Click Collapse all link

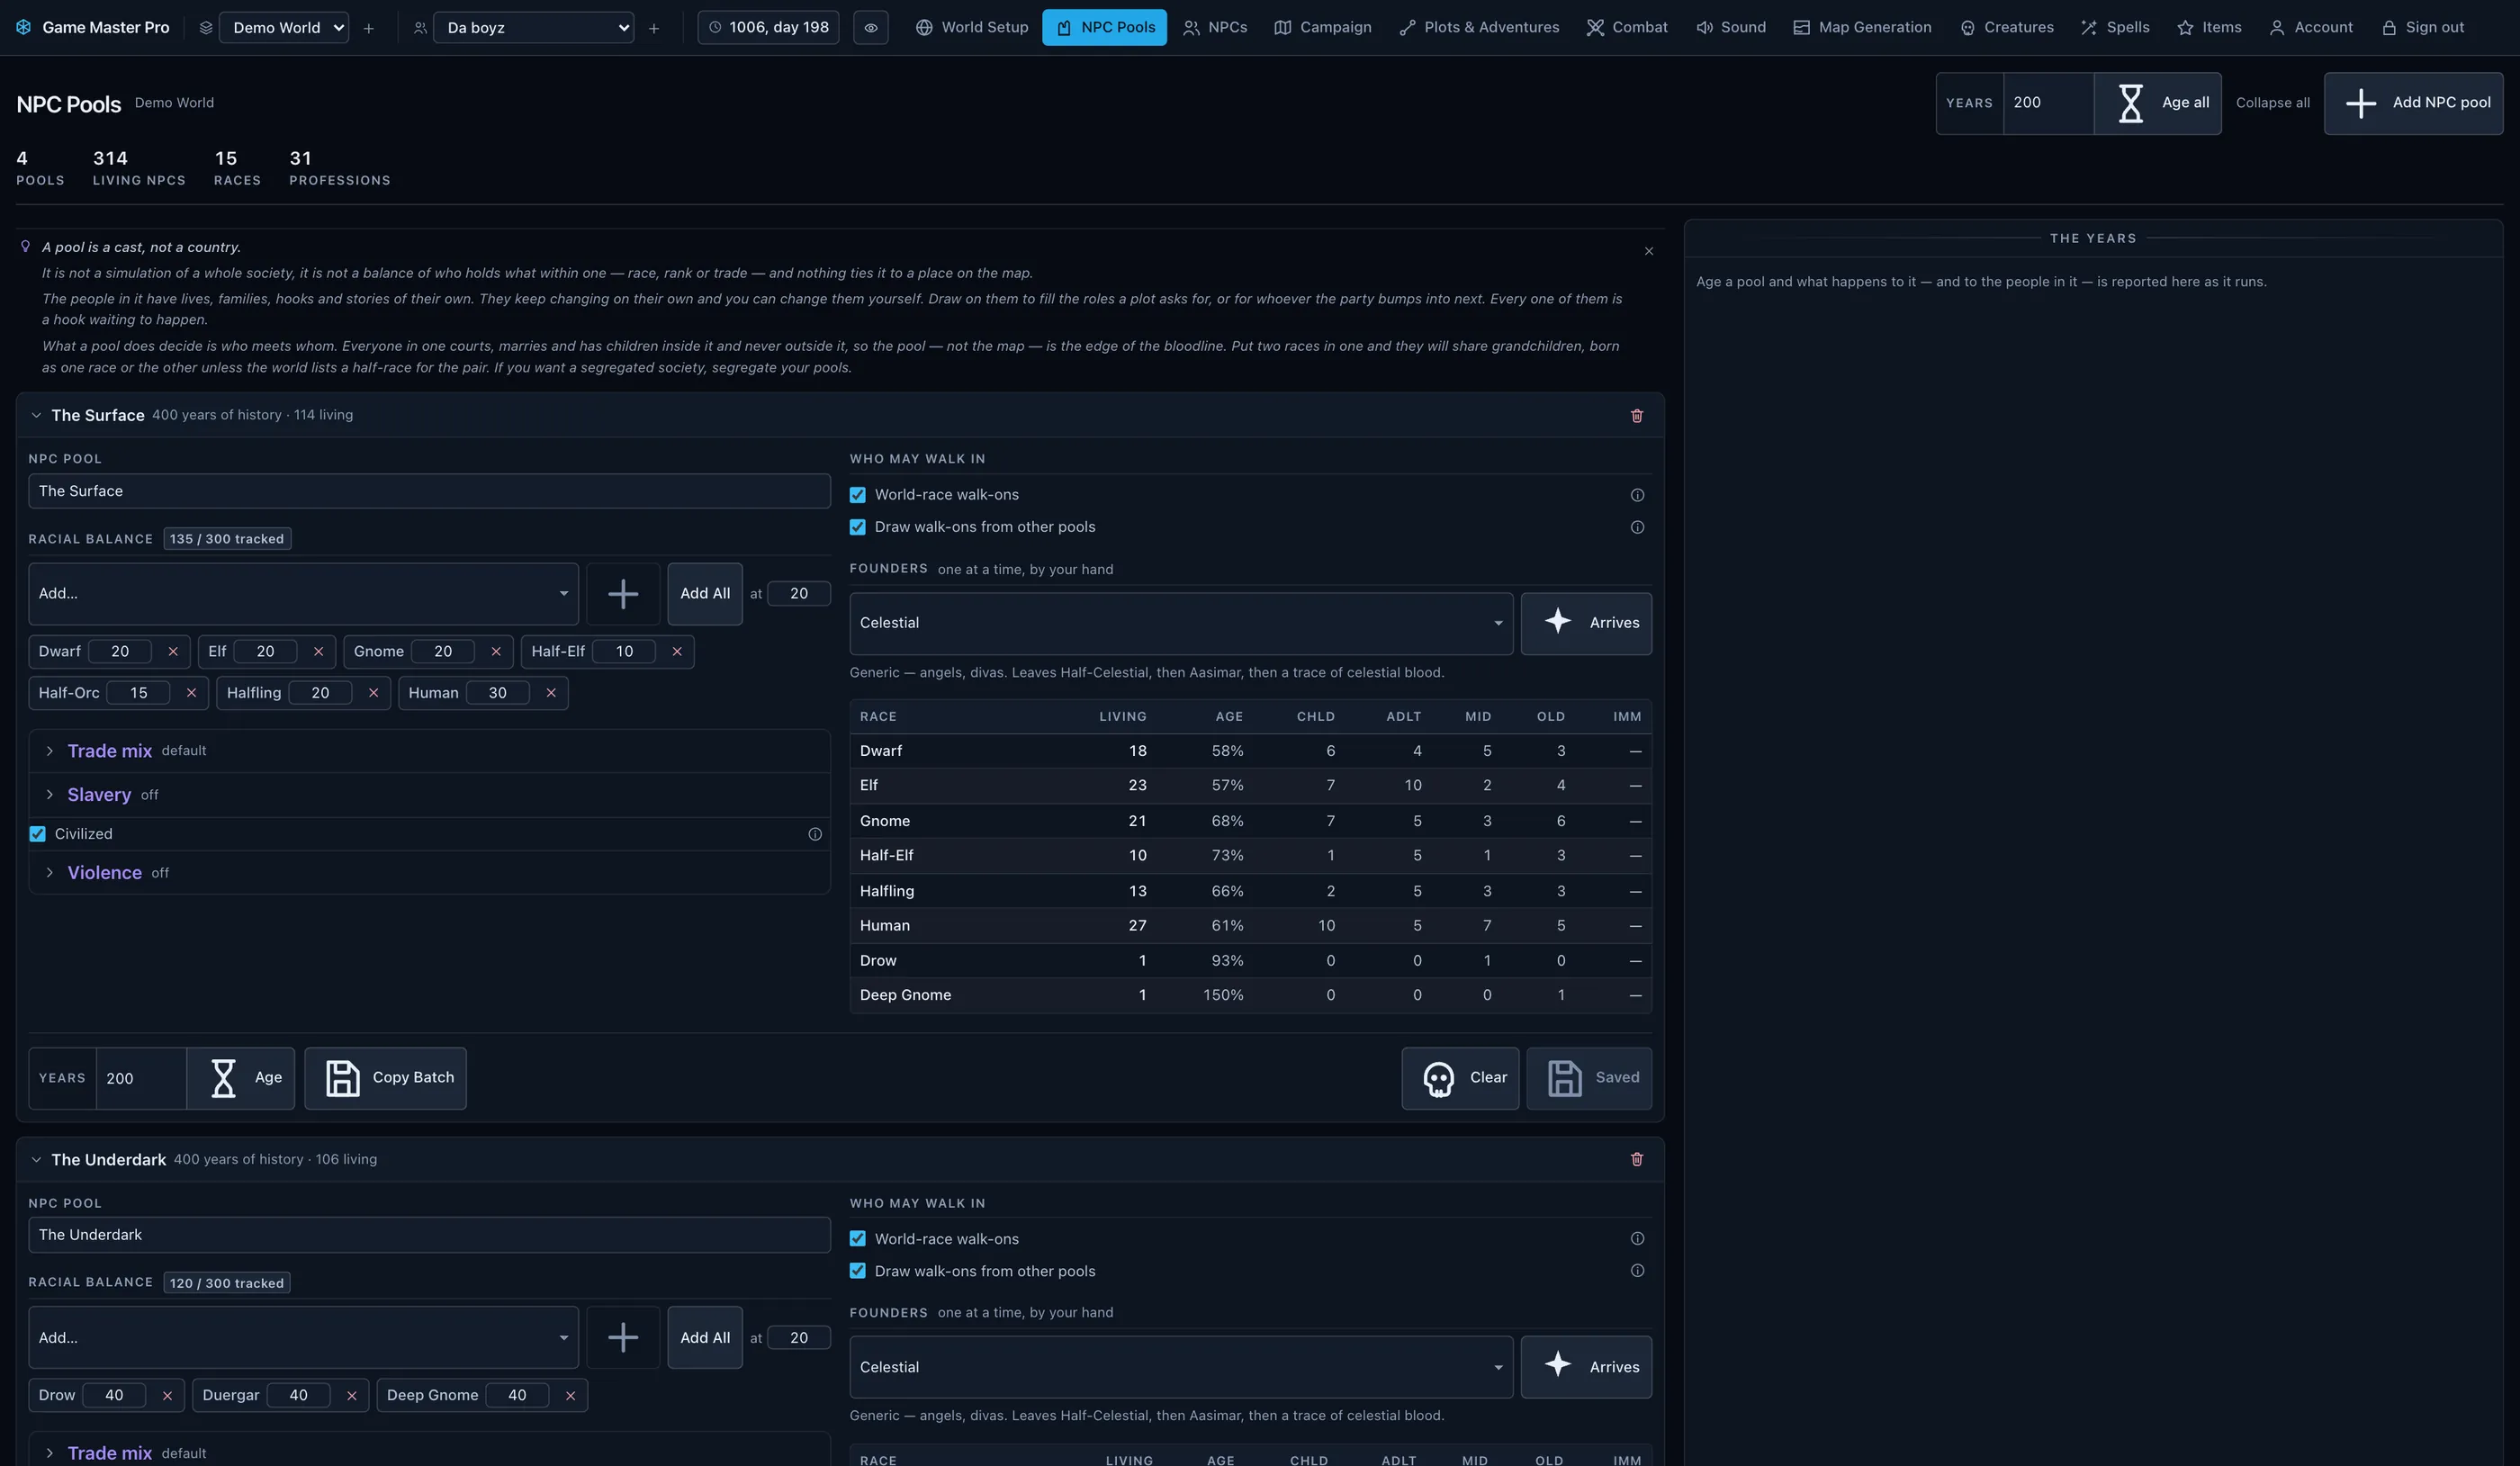pos(2272,103)
